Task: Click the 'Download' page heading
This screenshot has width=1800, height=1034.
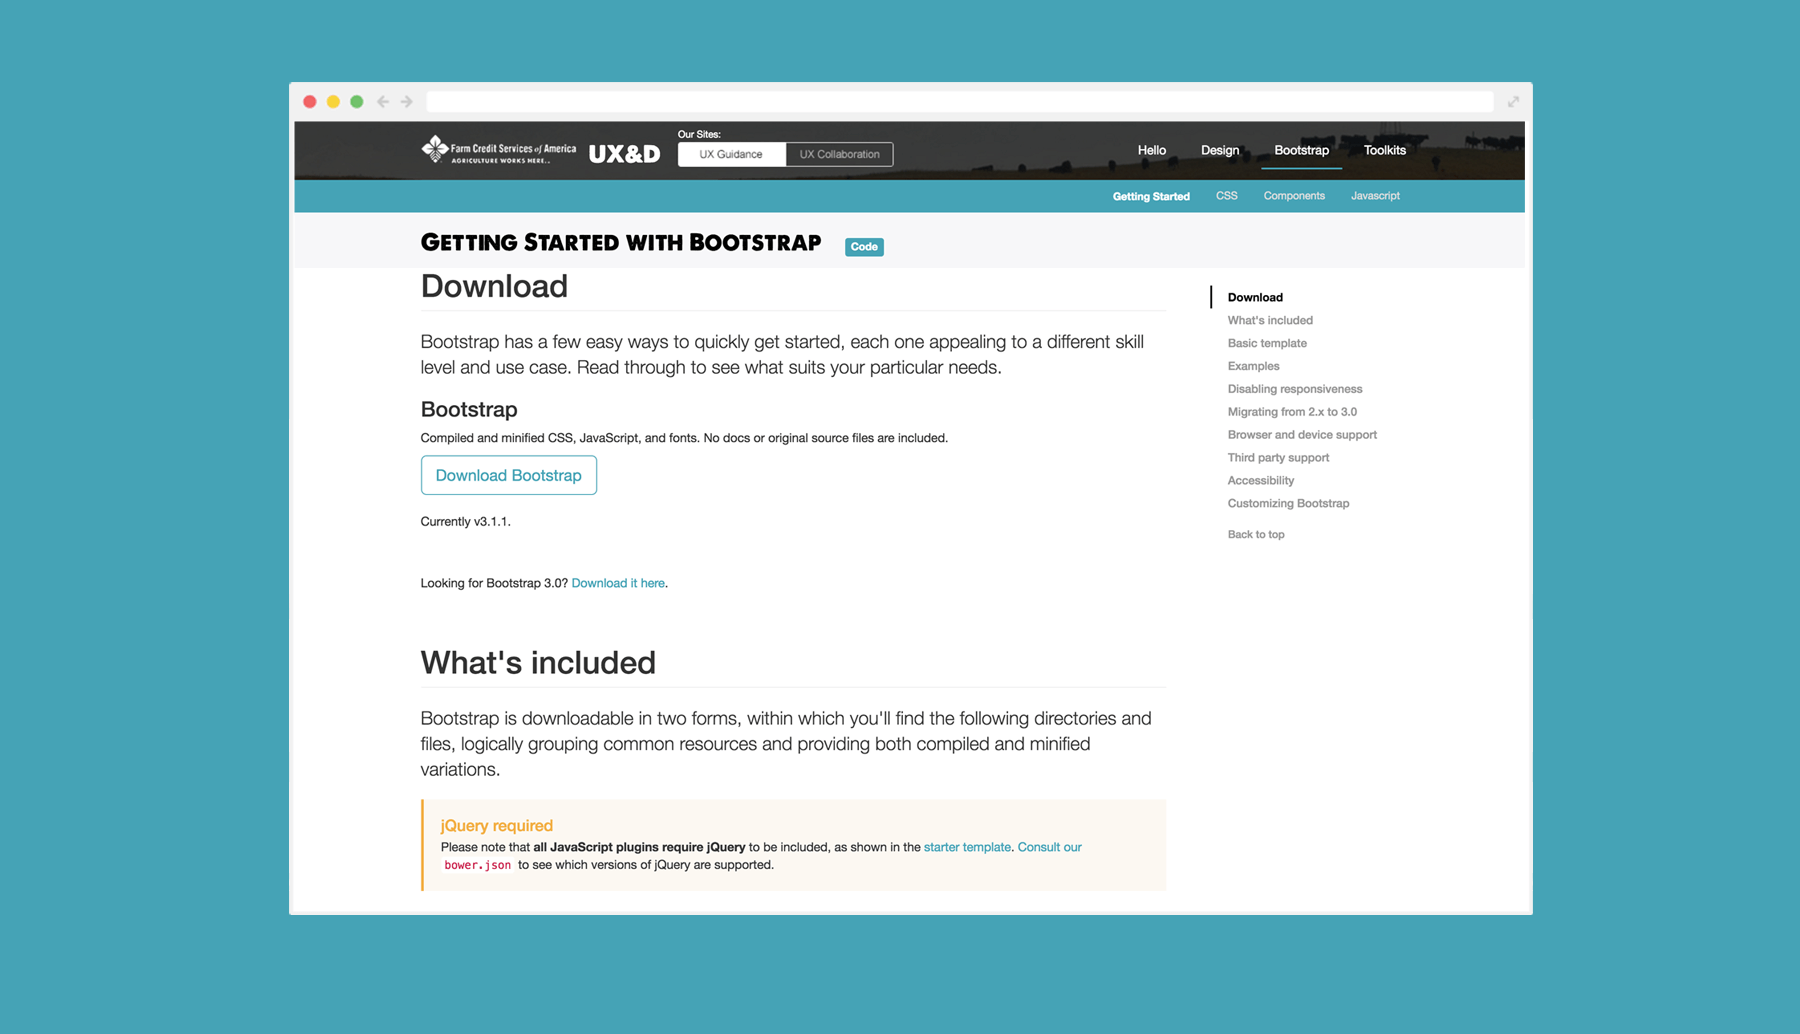Action: 494,286
